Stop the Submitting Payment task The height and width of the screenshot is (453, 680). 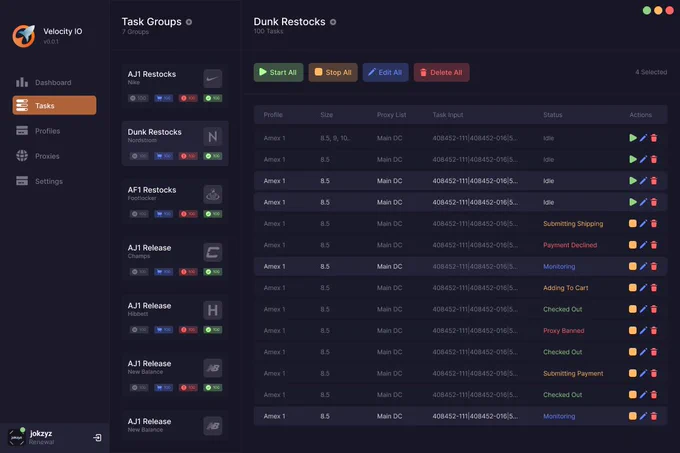(633, 373)
